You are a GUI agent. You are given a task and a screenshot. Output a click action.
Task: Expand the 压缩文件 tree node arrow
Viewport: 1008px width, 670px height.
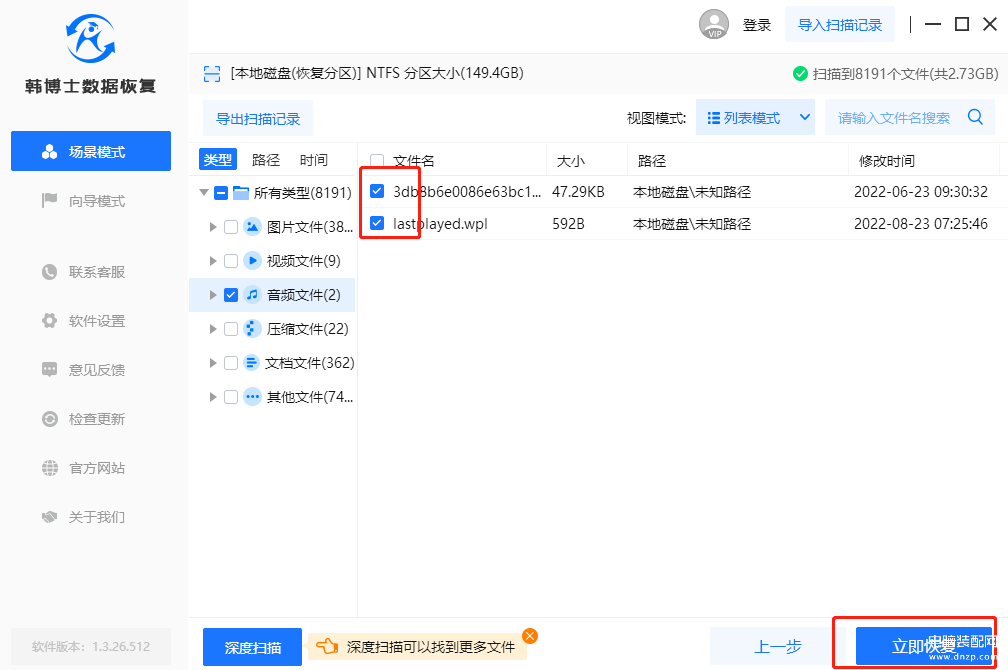pyautogui.click(x=213, y=329)
